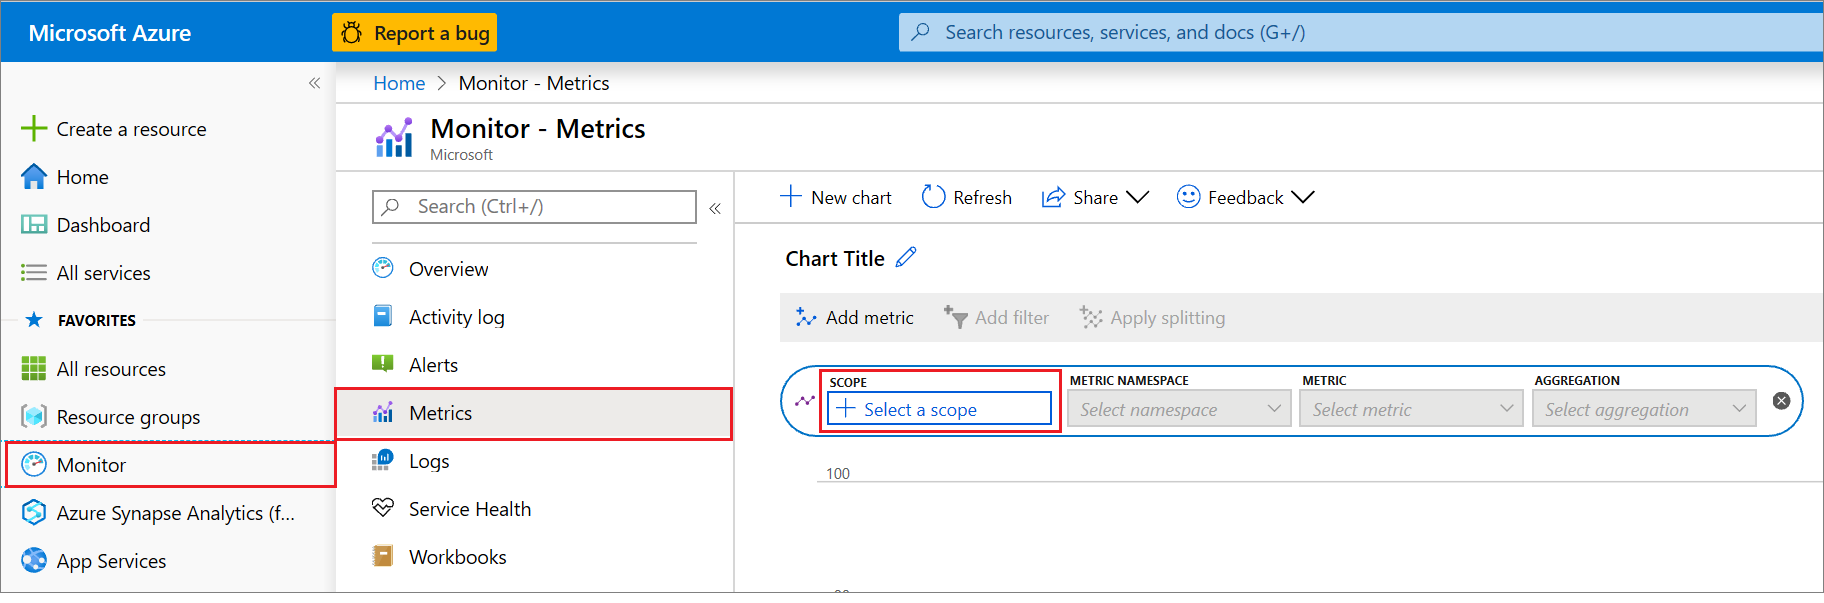Collapse the Monitor resource menu panel
Viewport: 1824px width, 603px height.
point(715,208)
